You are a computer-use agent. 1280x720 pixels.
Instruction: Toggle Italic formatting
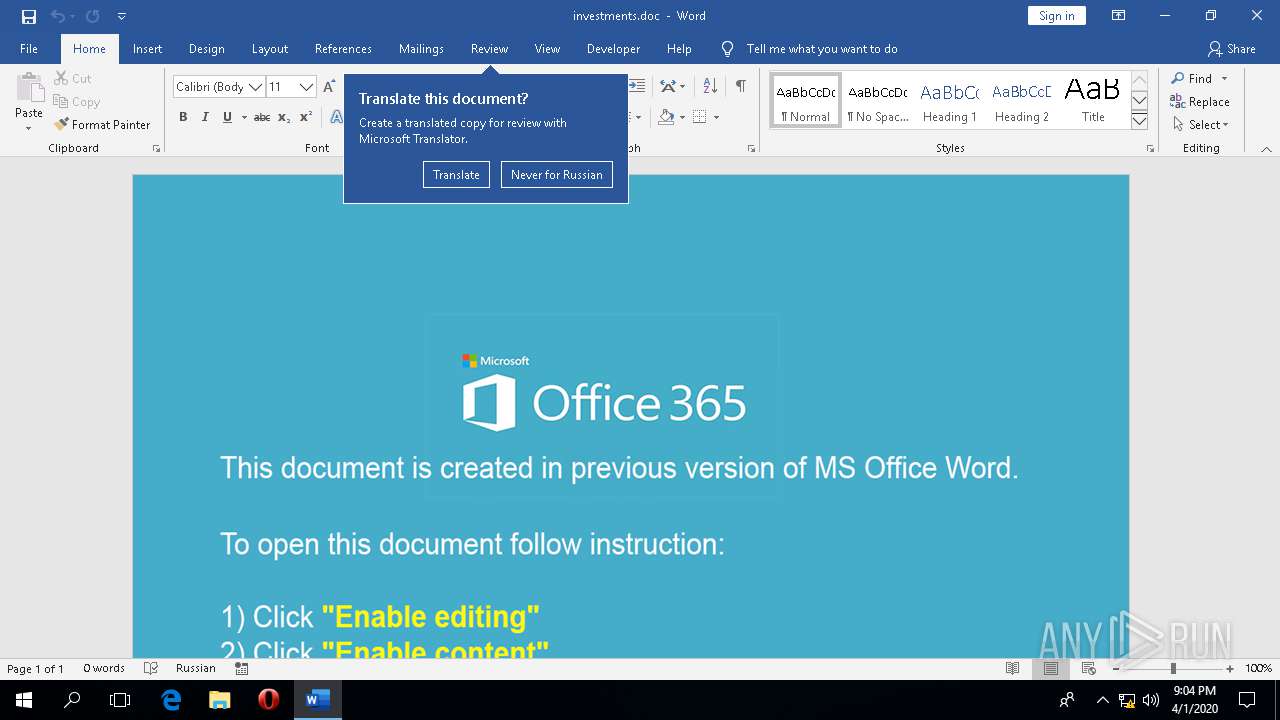click(x=205, y=117)
